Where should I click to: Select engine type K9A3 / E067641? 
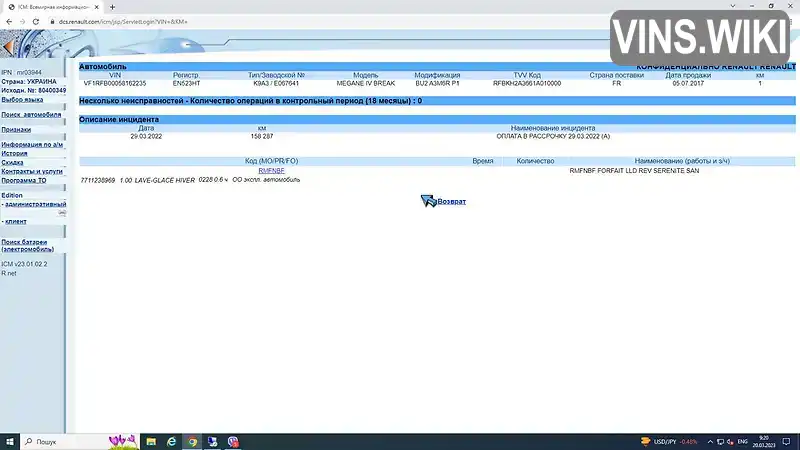pos(276,83)
